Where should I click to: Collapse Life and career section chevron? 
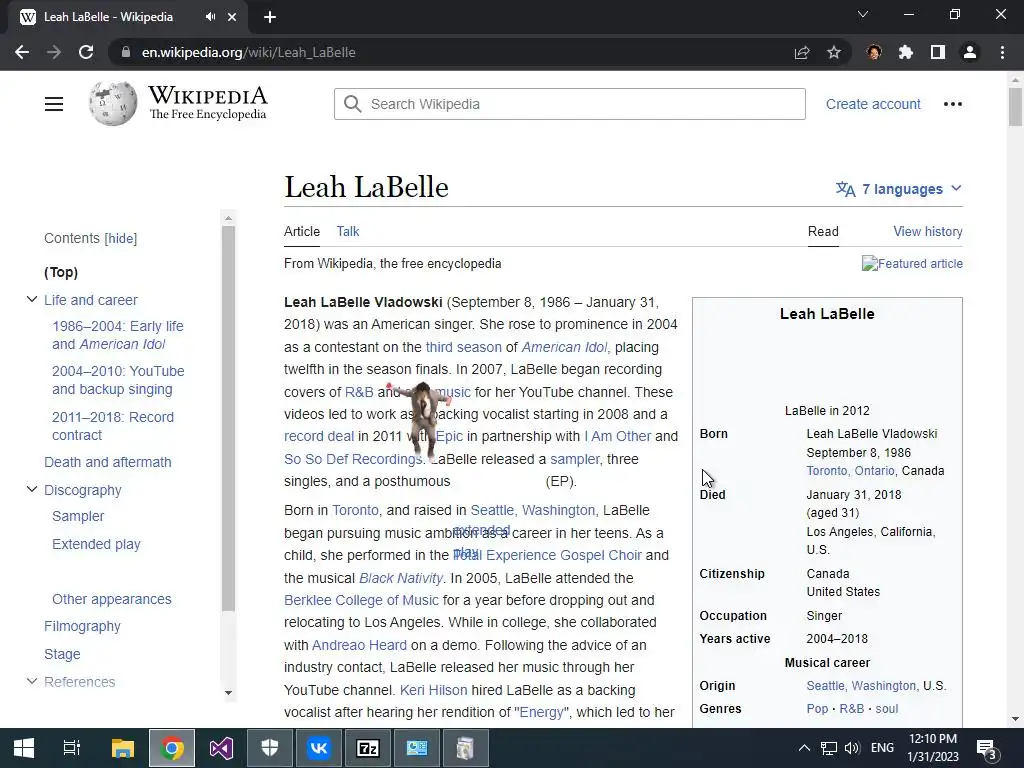coord(31,299)
